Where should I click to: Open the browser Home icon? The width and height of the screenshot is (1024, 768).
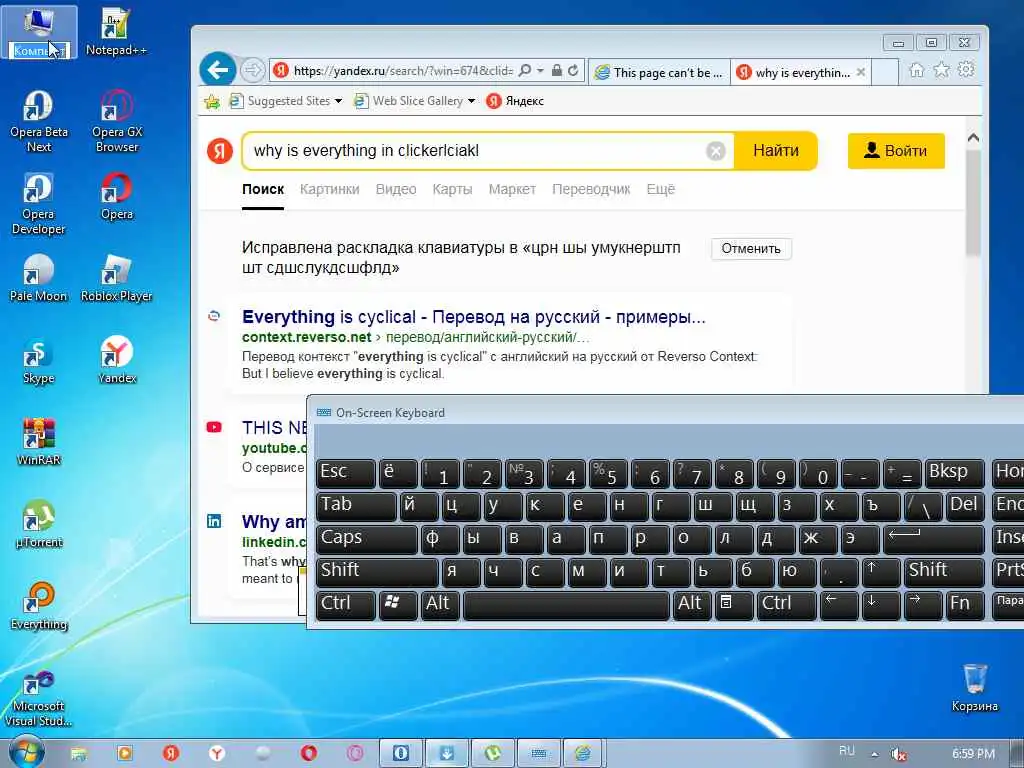(x=916, y=70)
